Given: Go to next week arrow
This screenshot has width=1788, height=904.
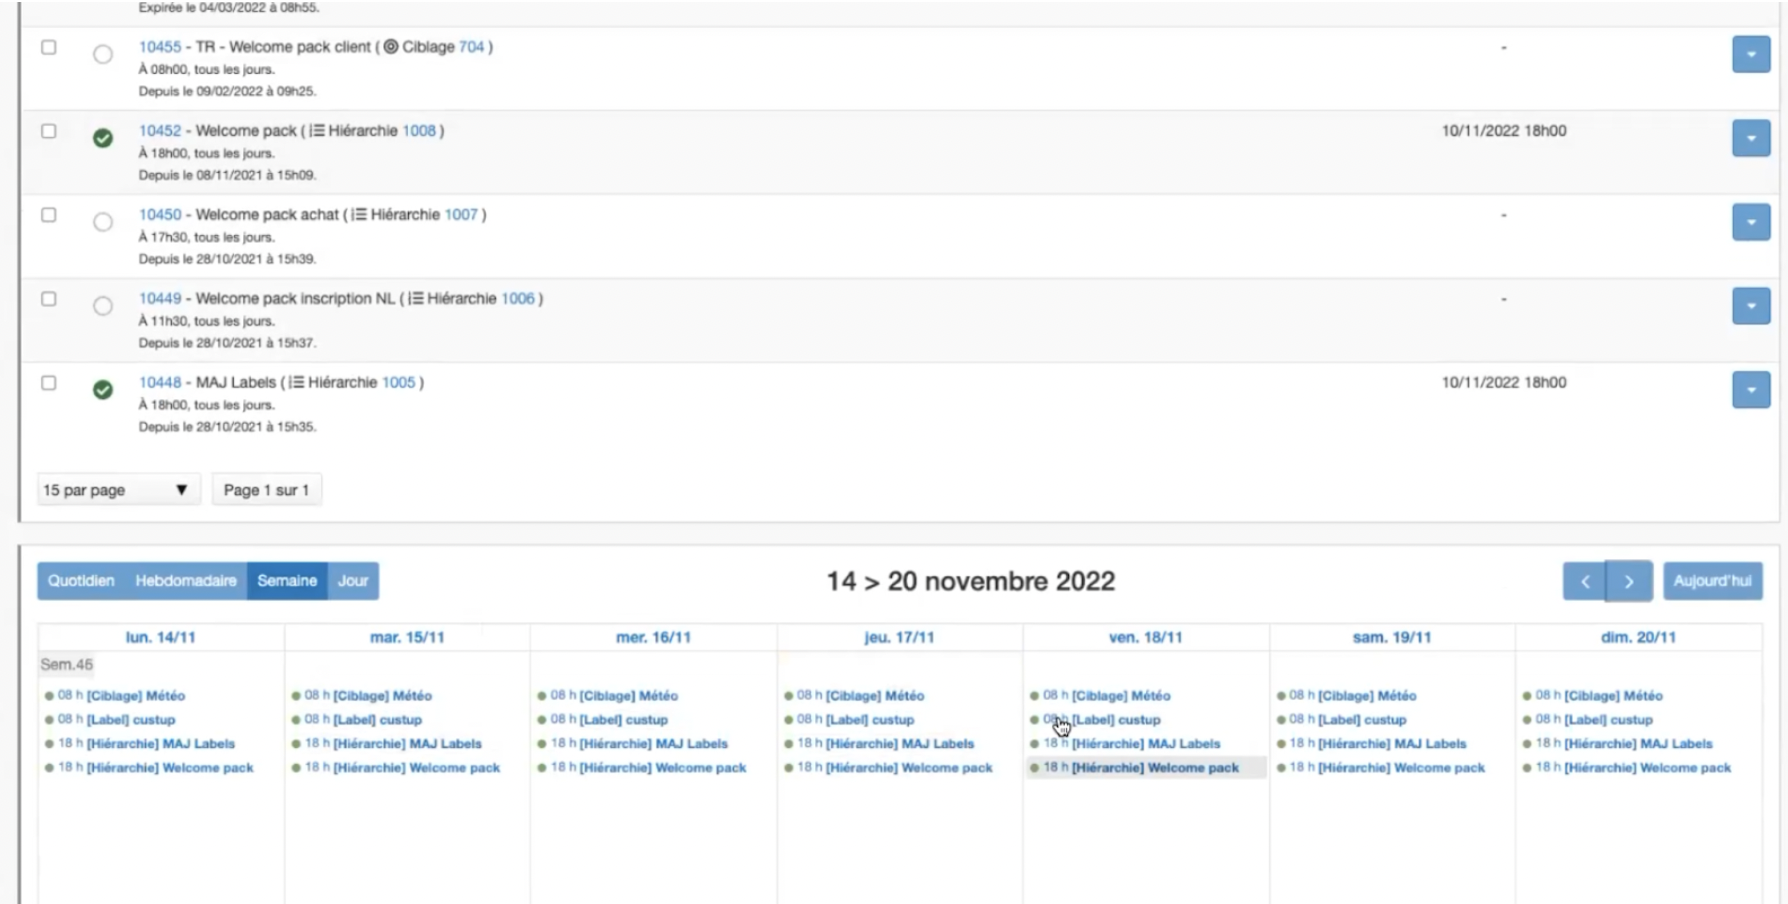Looking at the screenshot, I should [x=1629, y=581].
